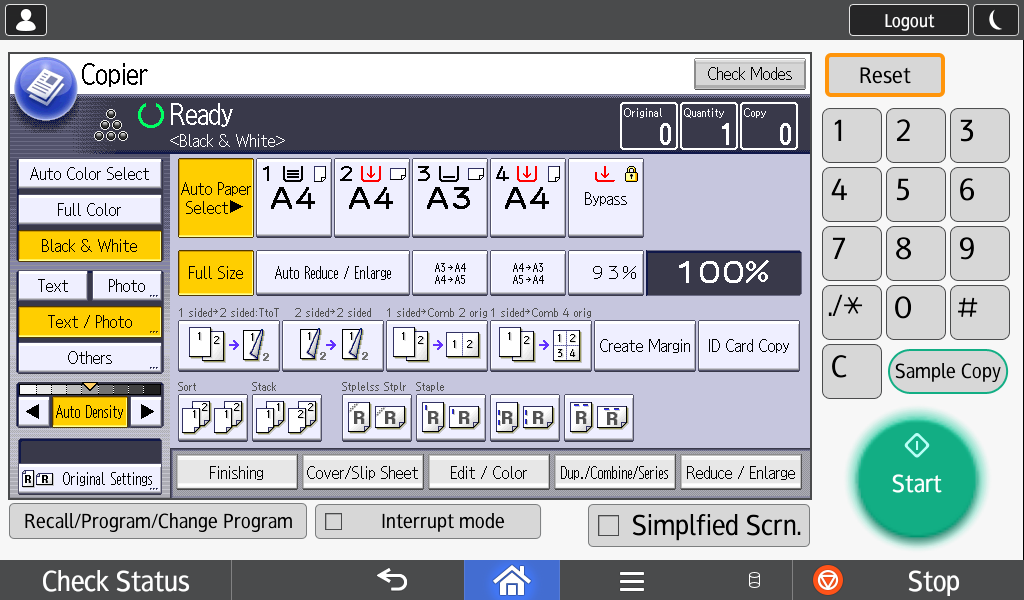Tap the Check Modes button
Screen dimensions: 1024x600
pyautogui.click(x=750, y=74)
